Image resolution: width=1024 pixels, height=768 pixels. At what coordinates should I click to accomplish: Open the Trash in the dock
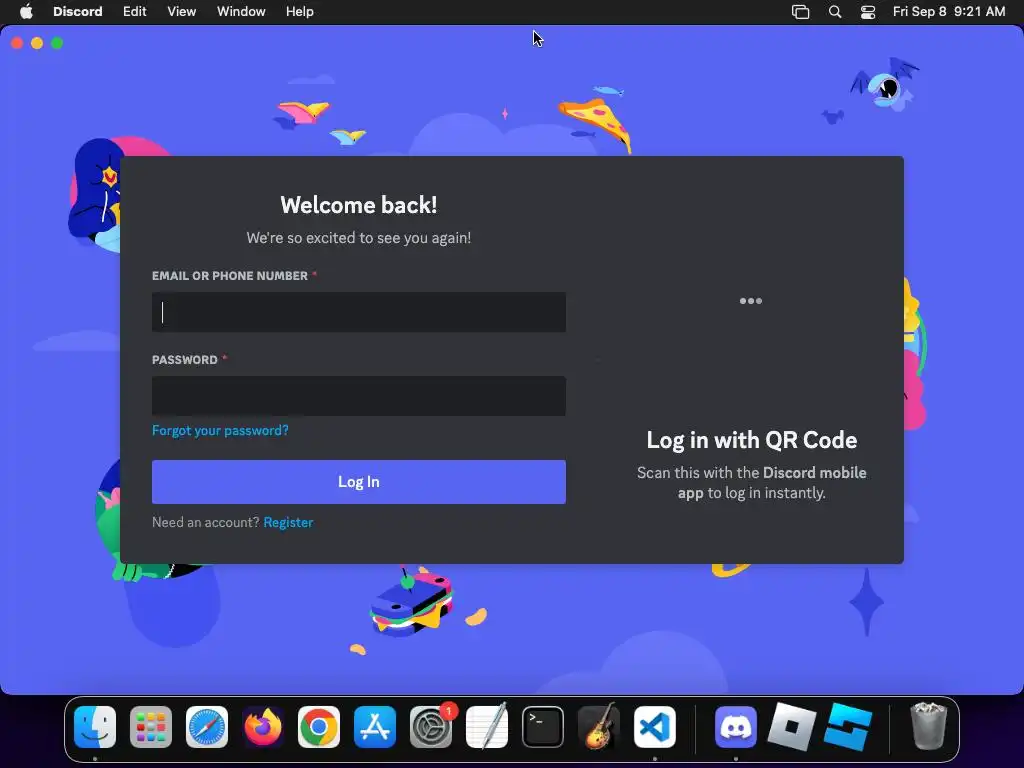[x=928, y=727]
